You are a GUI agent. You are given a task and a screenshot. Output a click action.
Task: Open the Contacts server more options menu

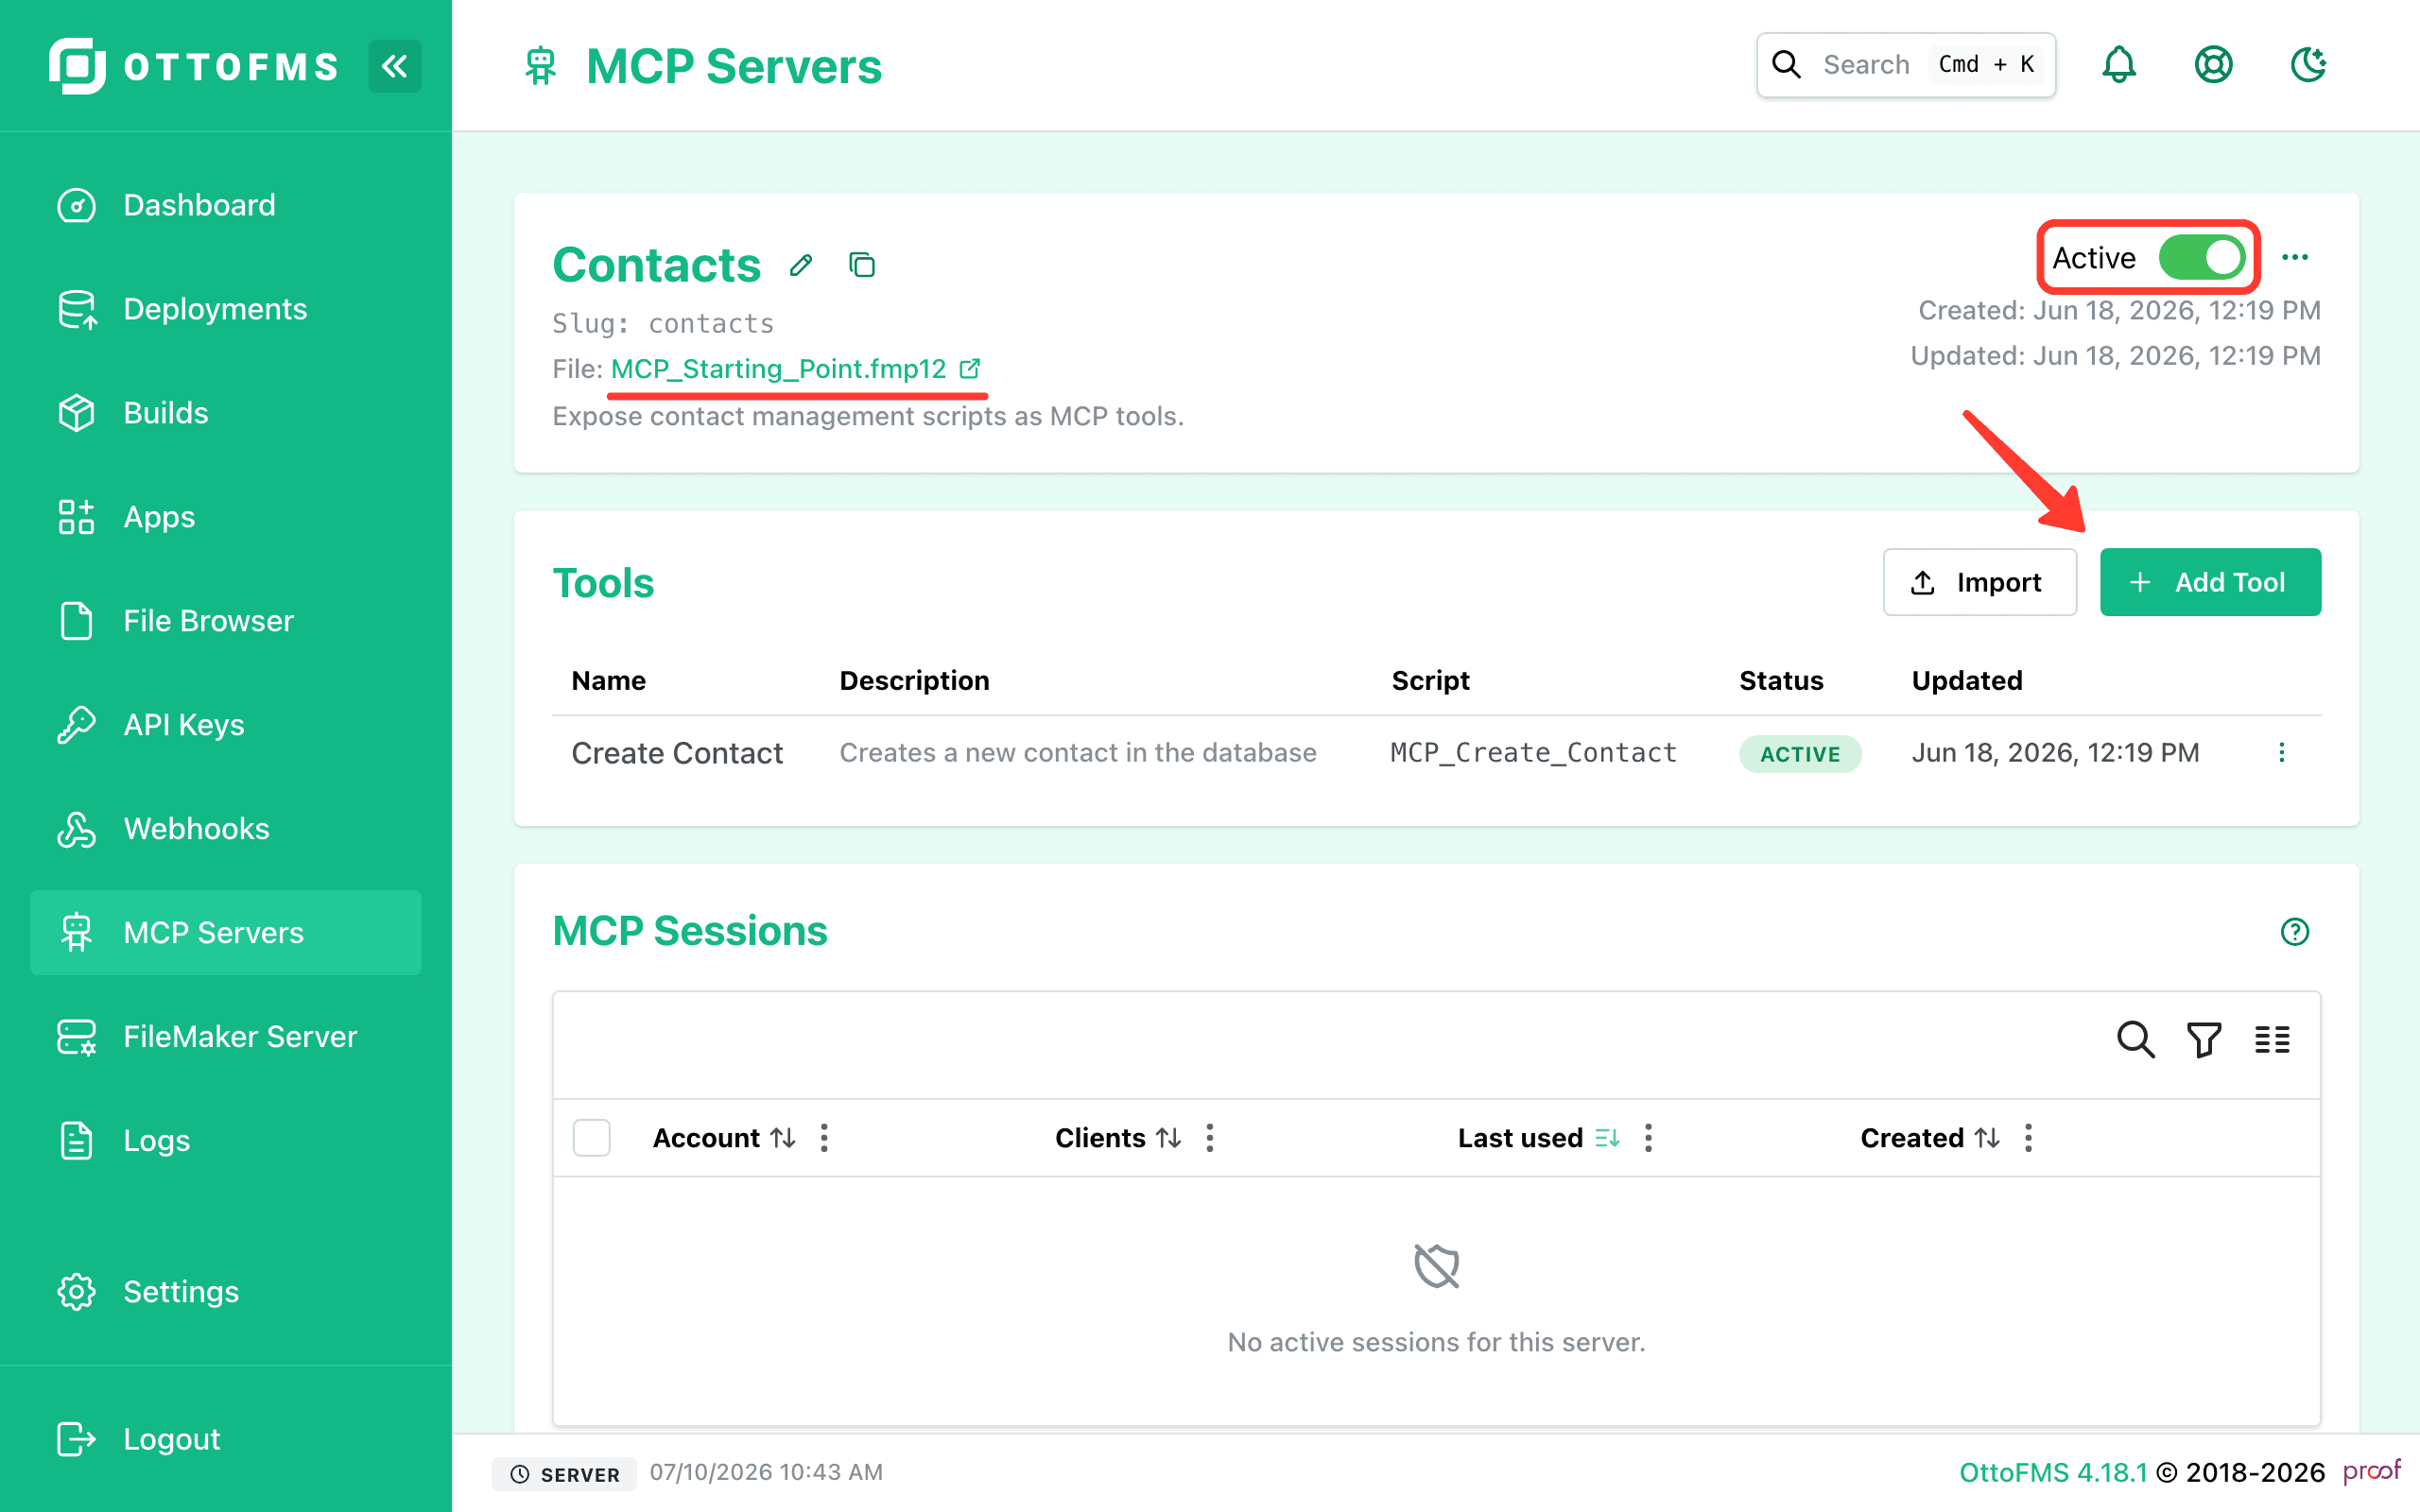click(2295, 258)
